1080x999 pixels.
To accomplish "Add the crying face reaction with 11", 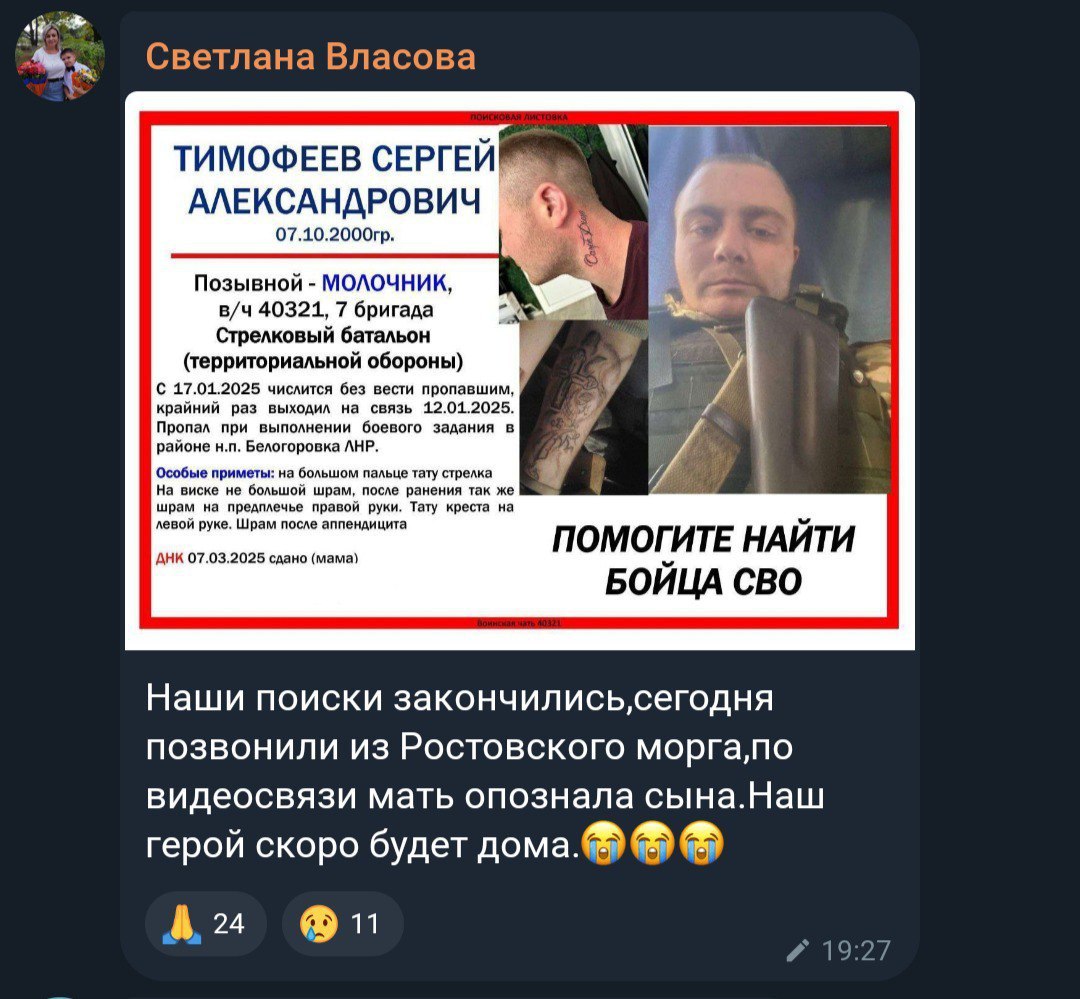I will (x=342, y=923).
